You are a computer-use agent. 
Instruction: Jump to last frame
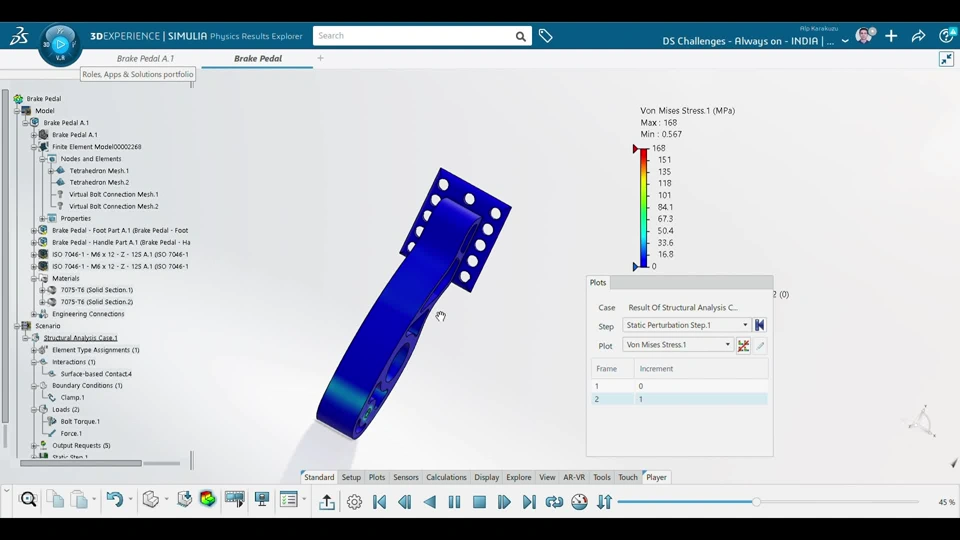pyautogui.click(x=529, y=502)
